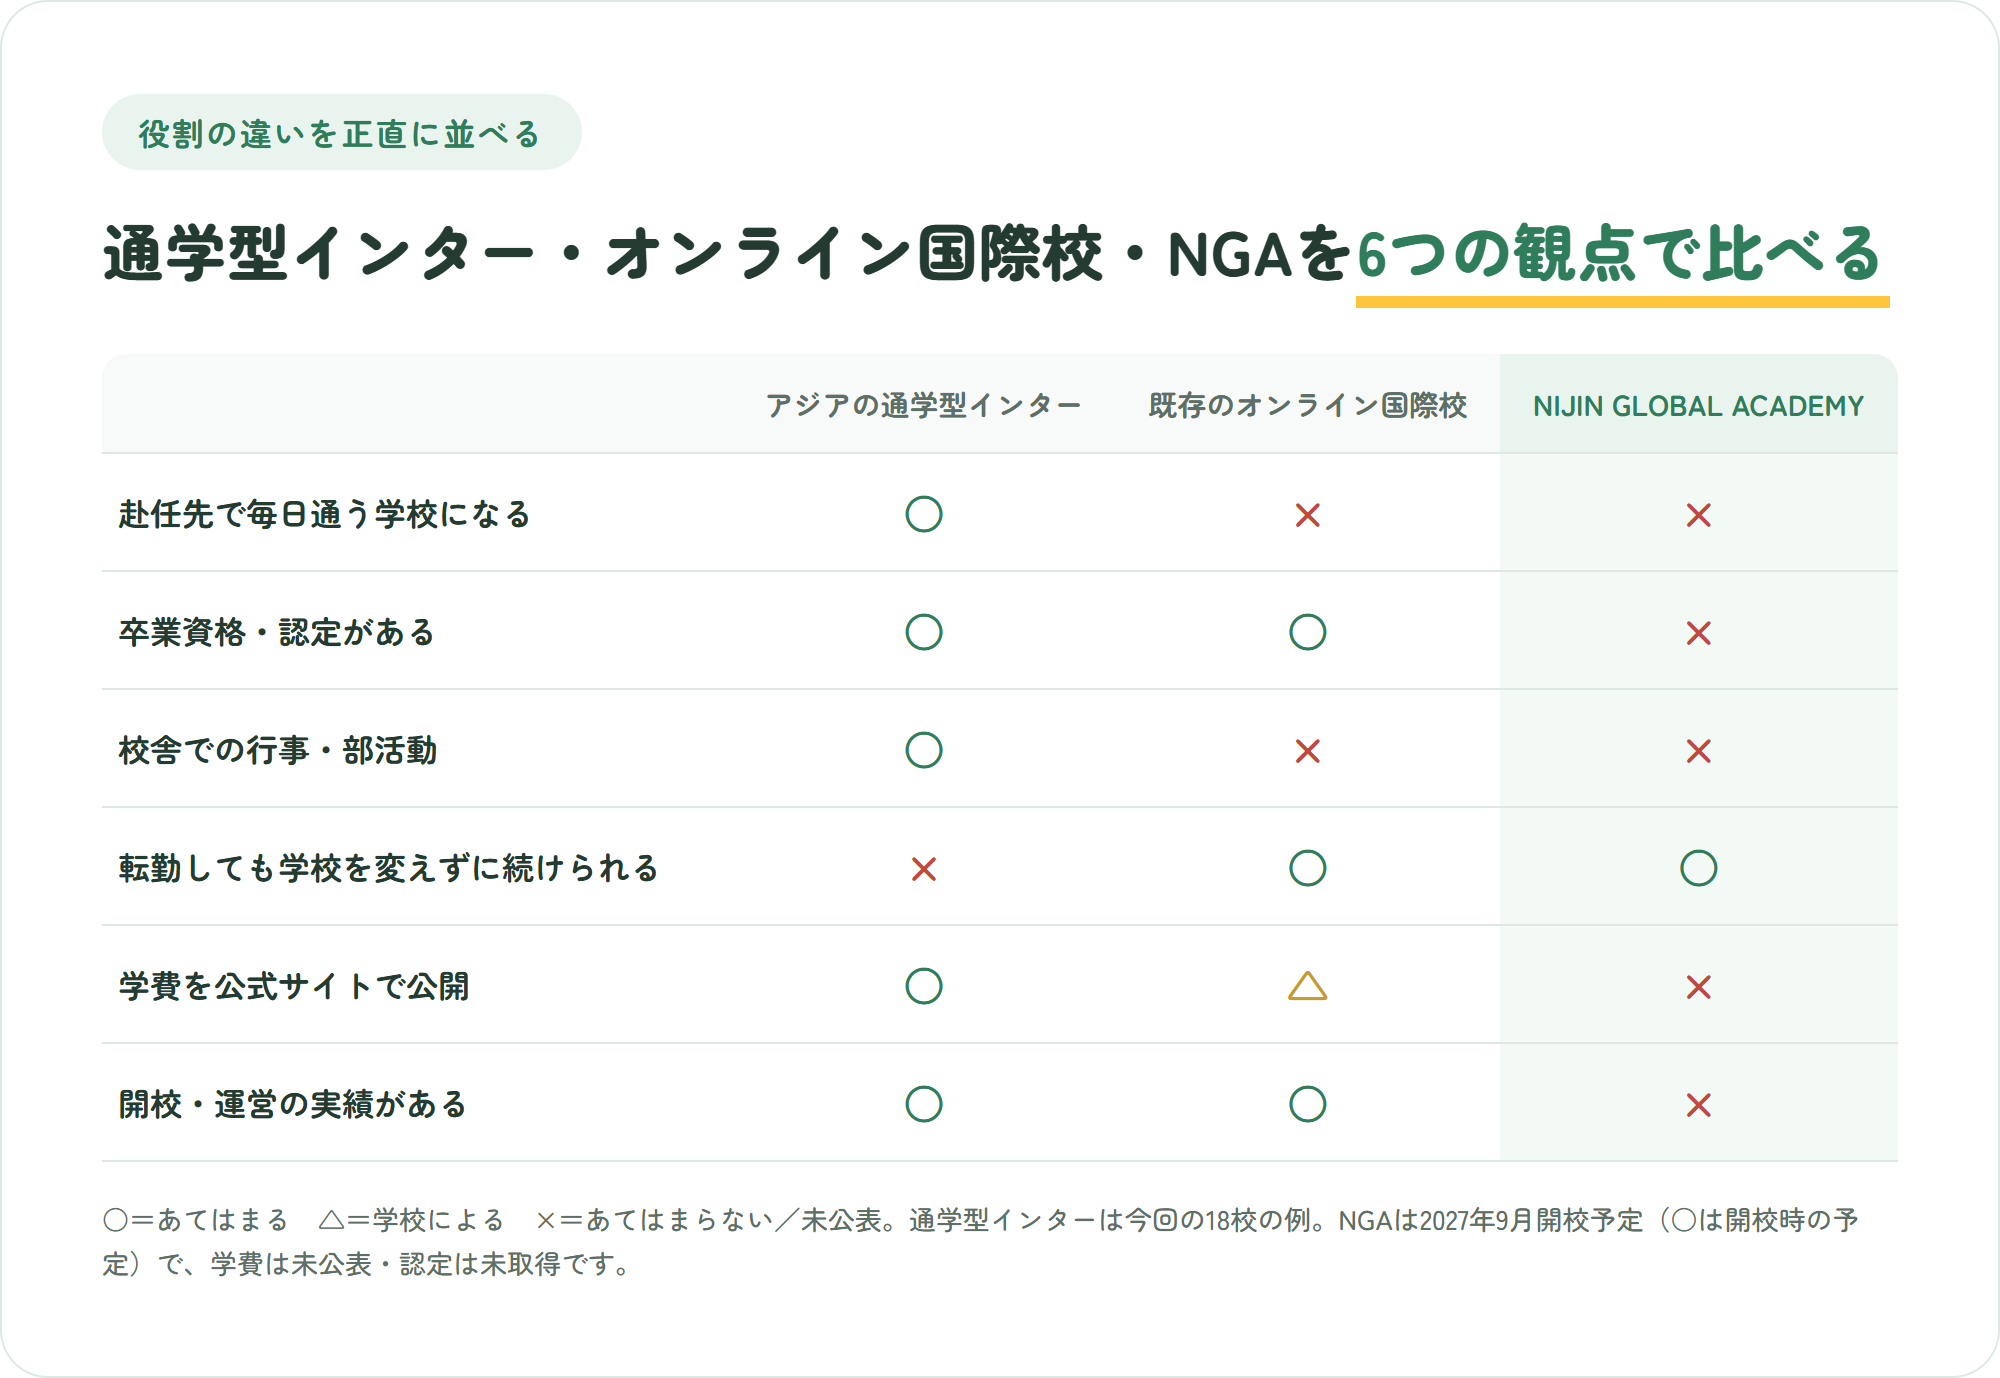Click the row label 開校・運営の実績がある

point(293,1104)
